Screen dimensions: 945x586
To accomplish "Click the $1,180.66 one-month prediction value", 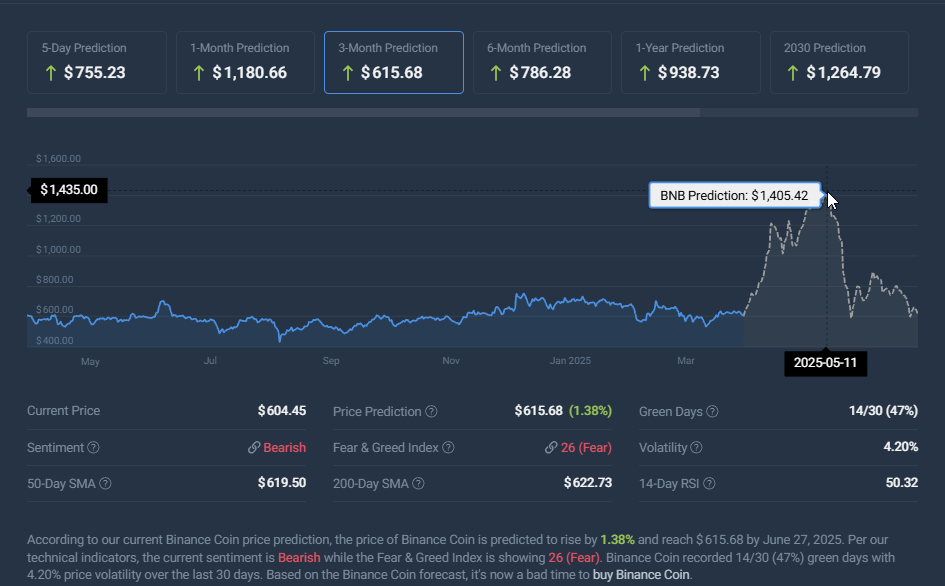I will (x=250, y=73).
